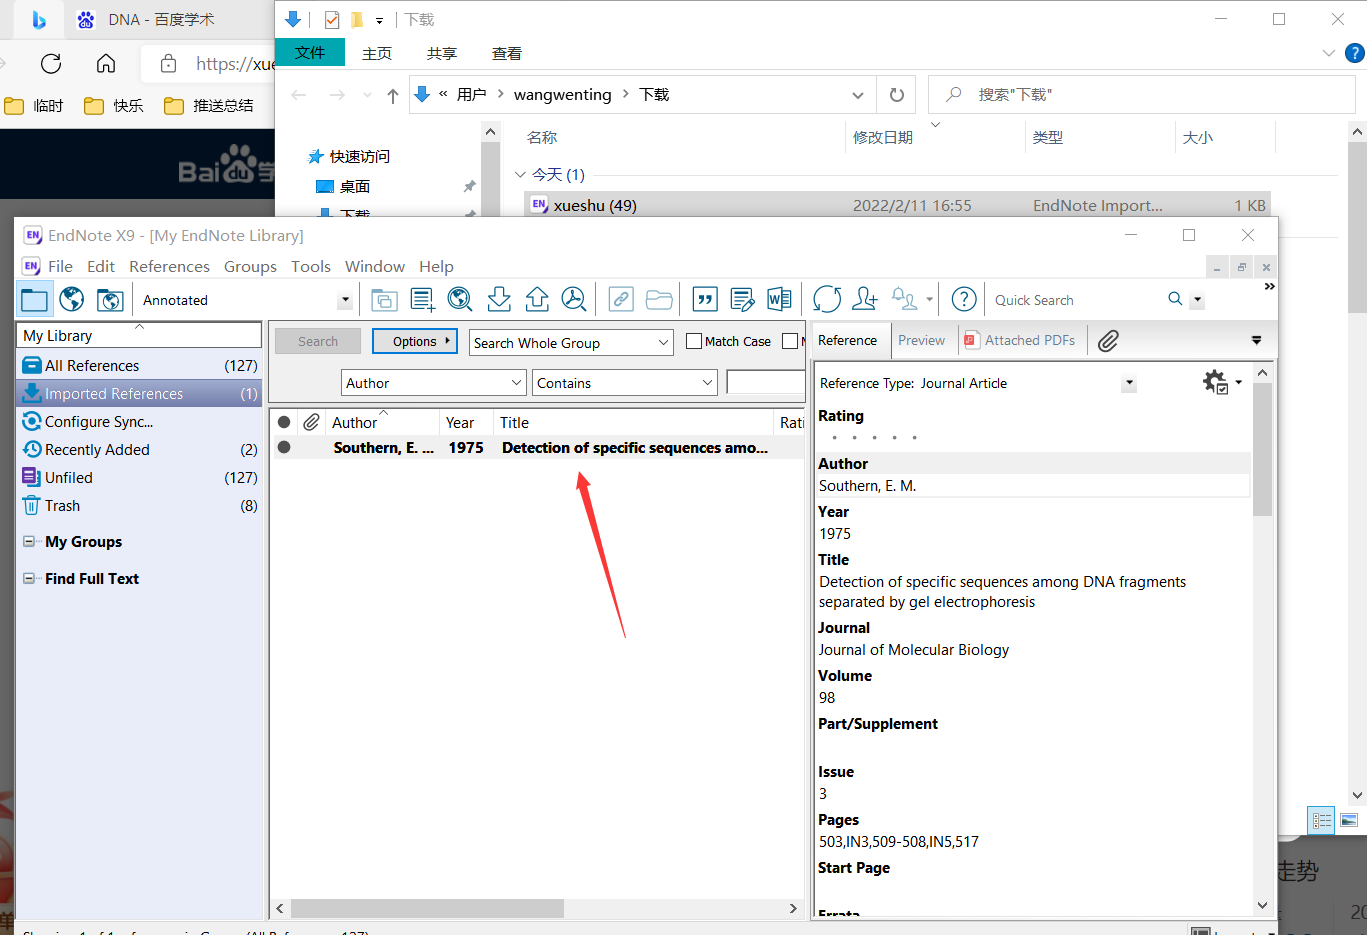Click Copy to Local Library icon
Viewport: 1367px width, 935px height.
point(384,299)
